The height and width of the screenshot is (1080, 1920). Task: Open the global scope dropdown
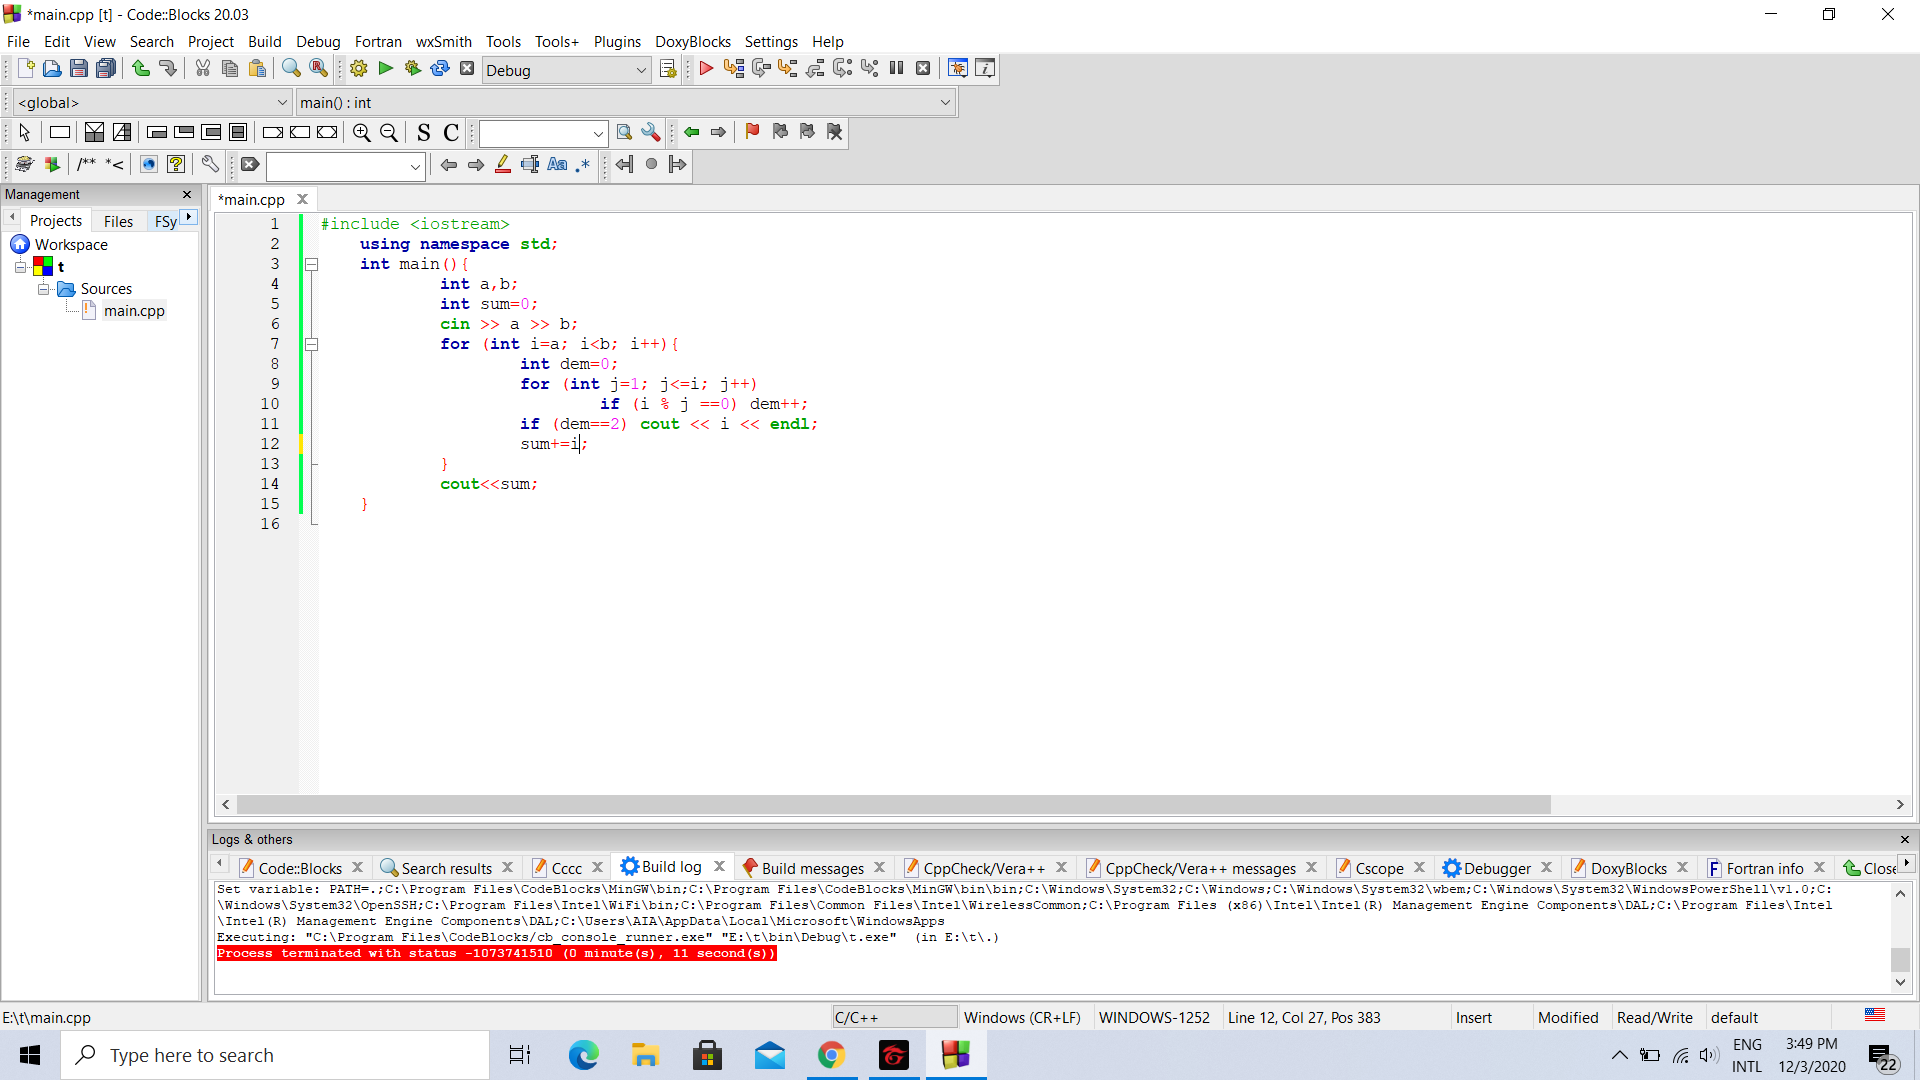[x=282, y=103]
